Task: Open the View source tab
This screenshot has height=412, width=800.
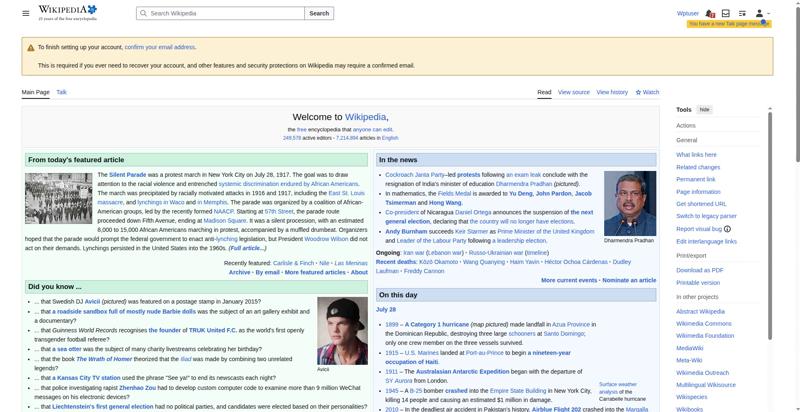Action: pyautogui.click(x=573, y=92)
